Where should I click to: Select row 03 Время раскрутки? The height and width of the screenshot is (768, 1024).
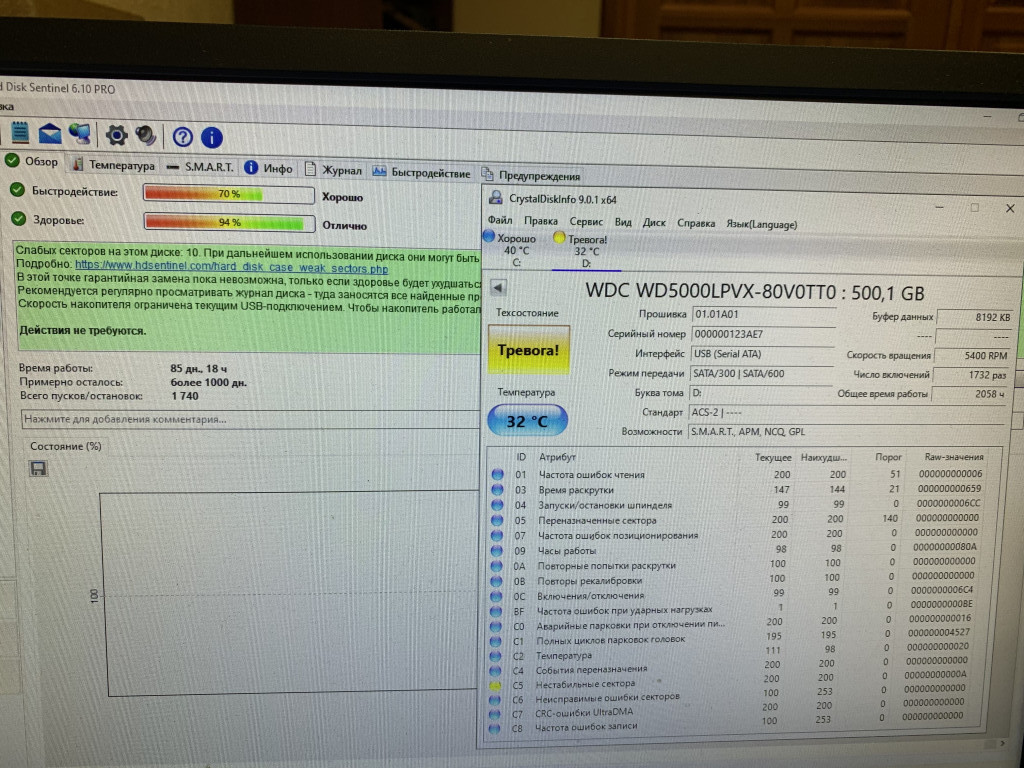738,489
